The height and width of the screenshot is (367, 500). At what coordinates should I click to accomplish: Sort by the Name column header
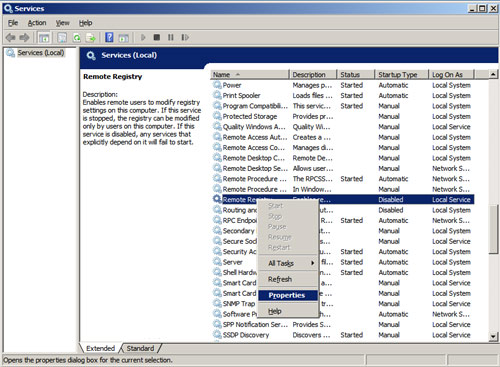(250, 75)
